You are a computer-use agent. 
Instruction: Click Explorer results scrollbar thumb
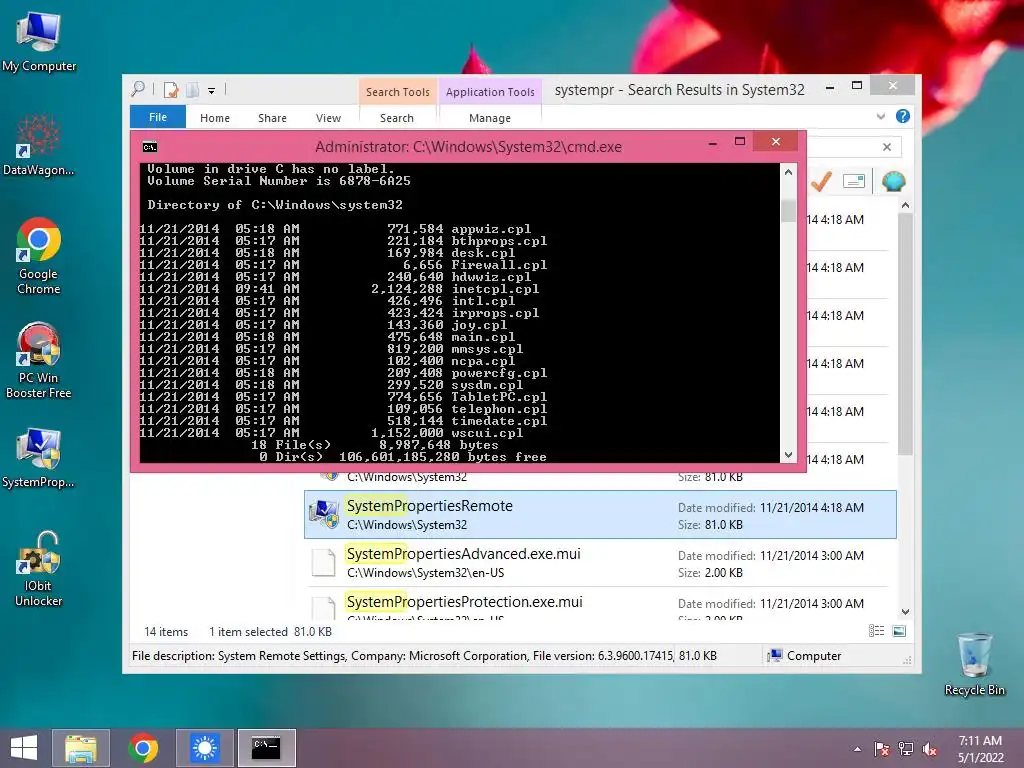[905, 334]
